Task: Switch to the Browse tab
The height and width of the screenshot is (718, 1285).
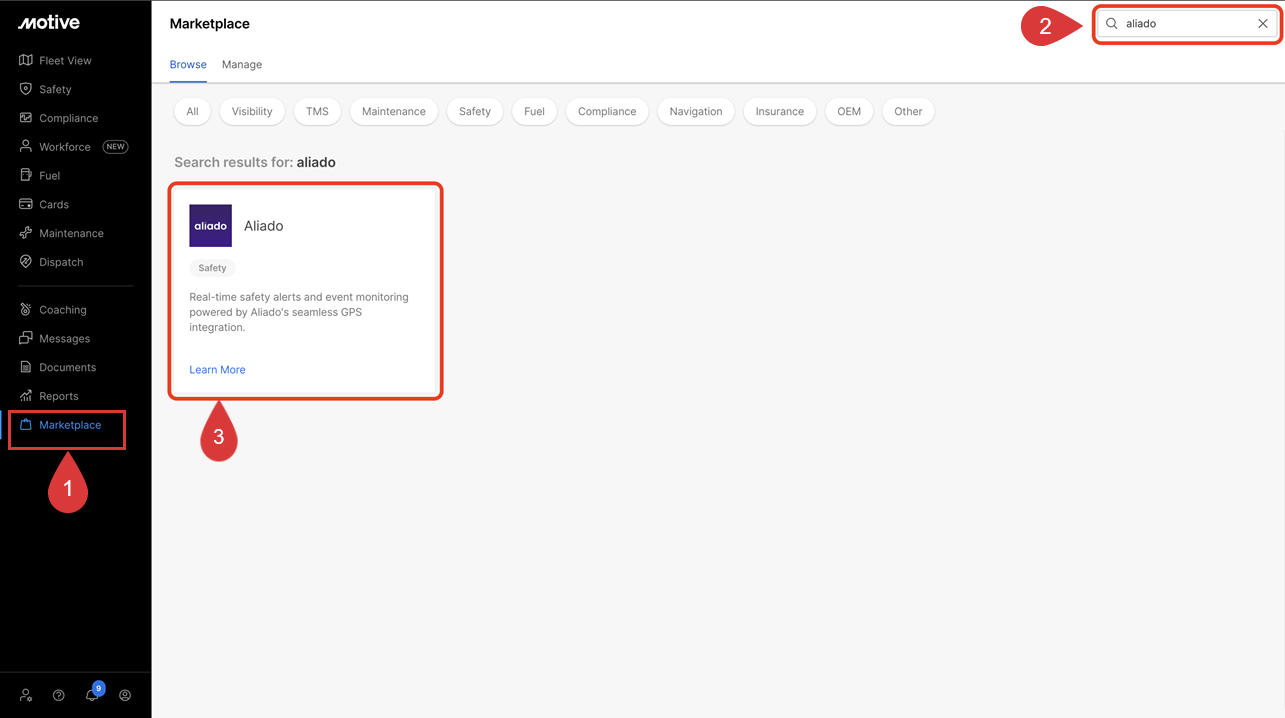Action: click(x=188, y=64)
